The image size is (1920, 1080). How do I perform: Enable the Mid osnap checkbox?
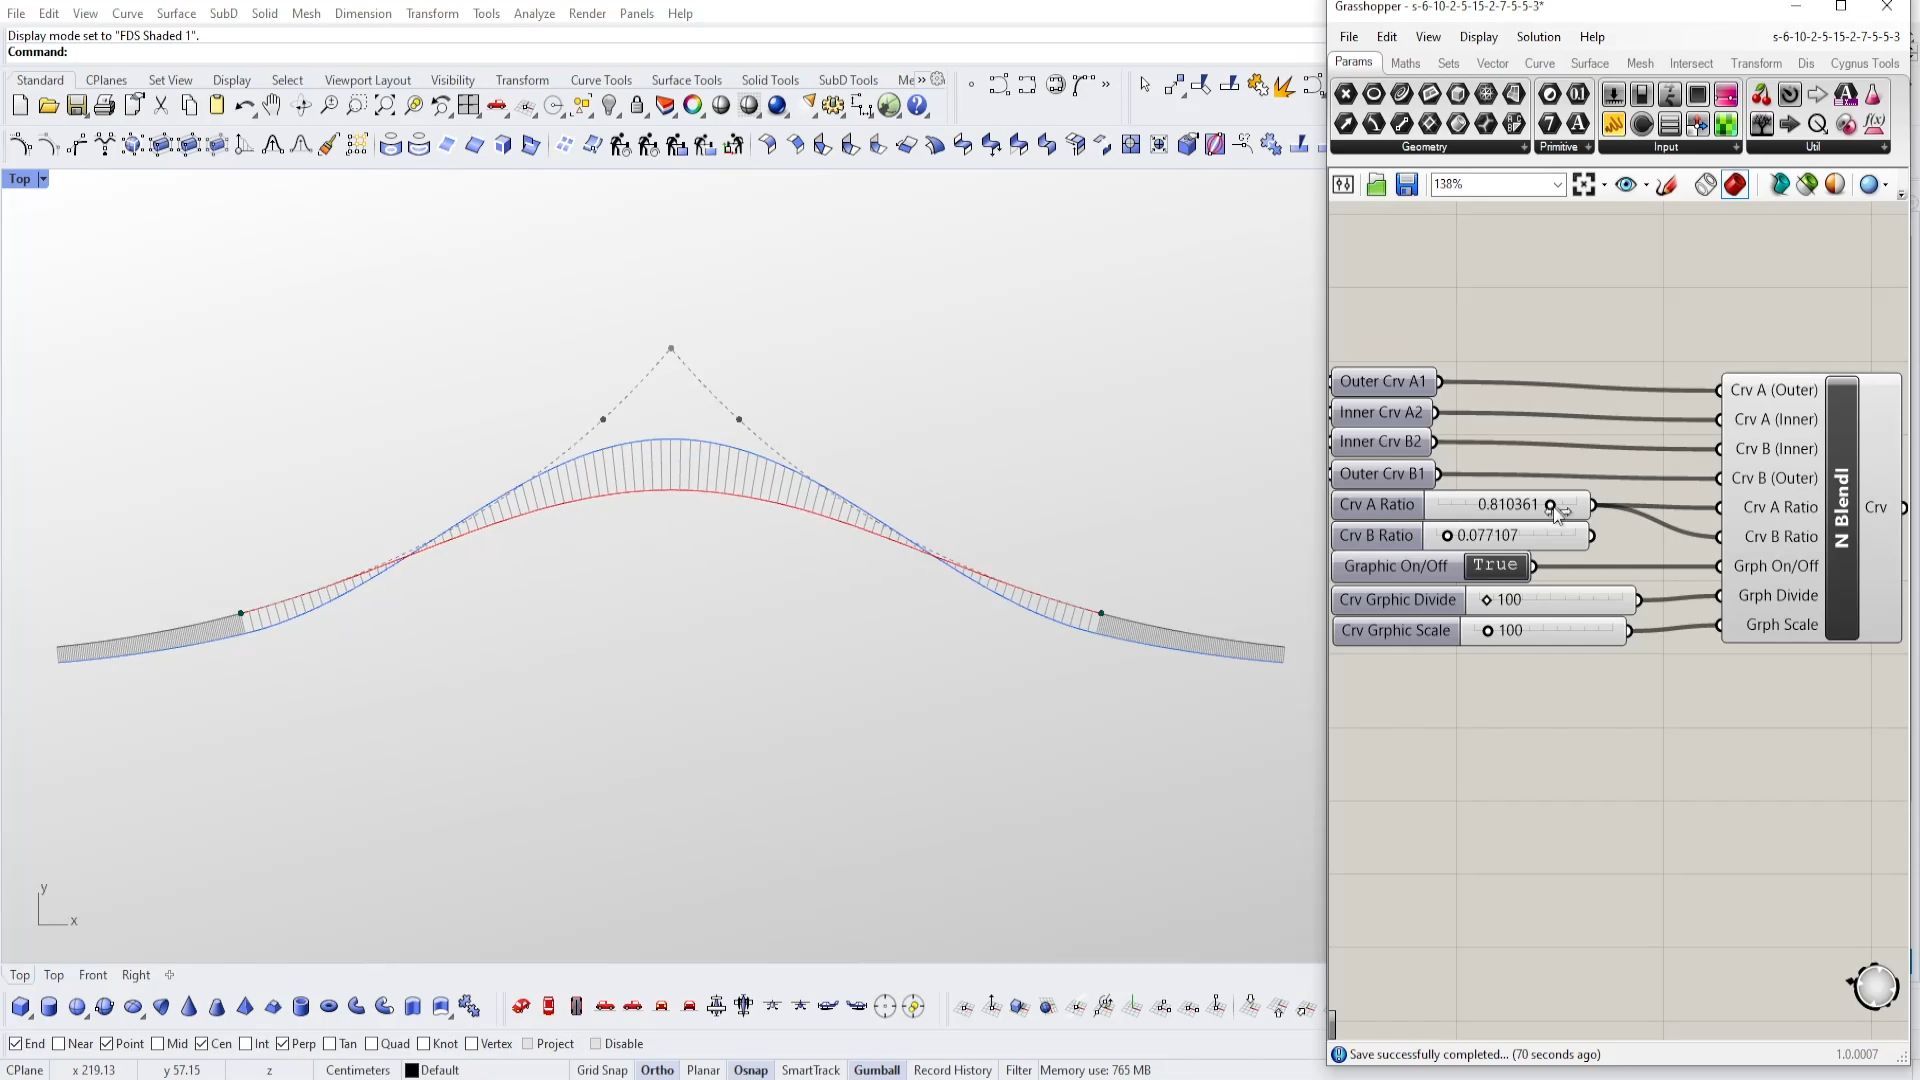coord(158,1044)
